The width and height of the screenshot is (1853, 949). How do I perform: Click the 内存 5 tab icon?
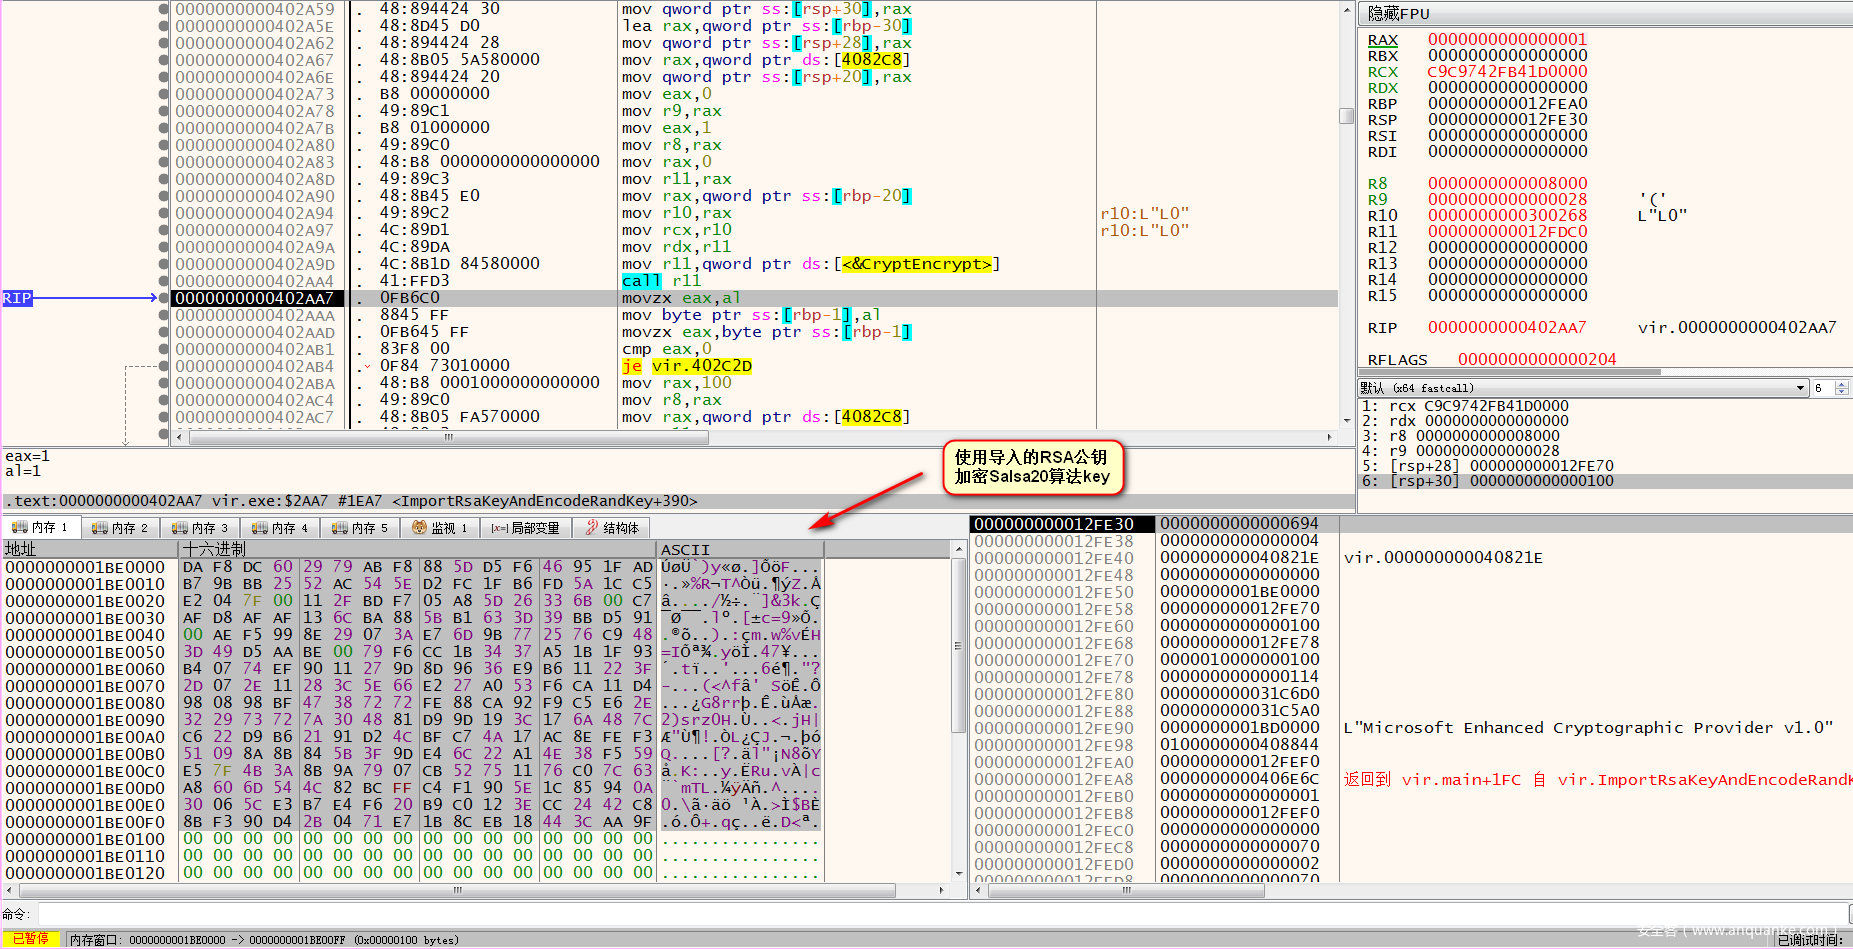click(x=340, y=527)
